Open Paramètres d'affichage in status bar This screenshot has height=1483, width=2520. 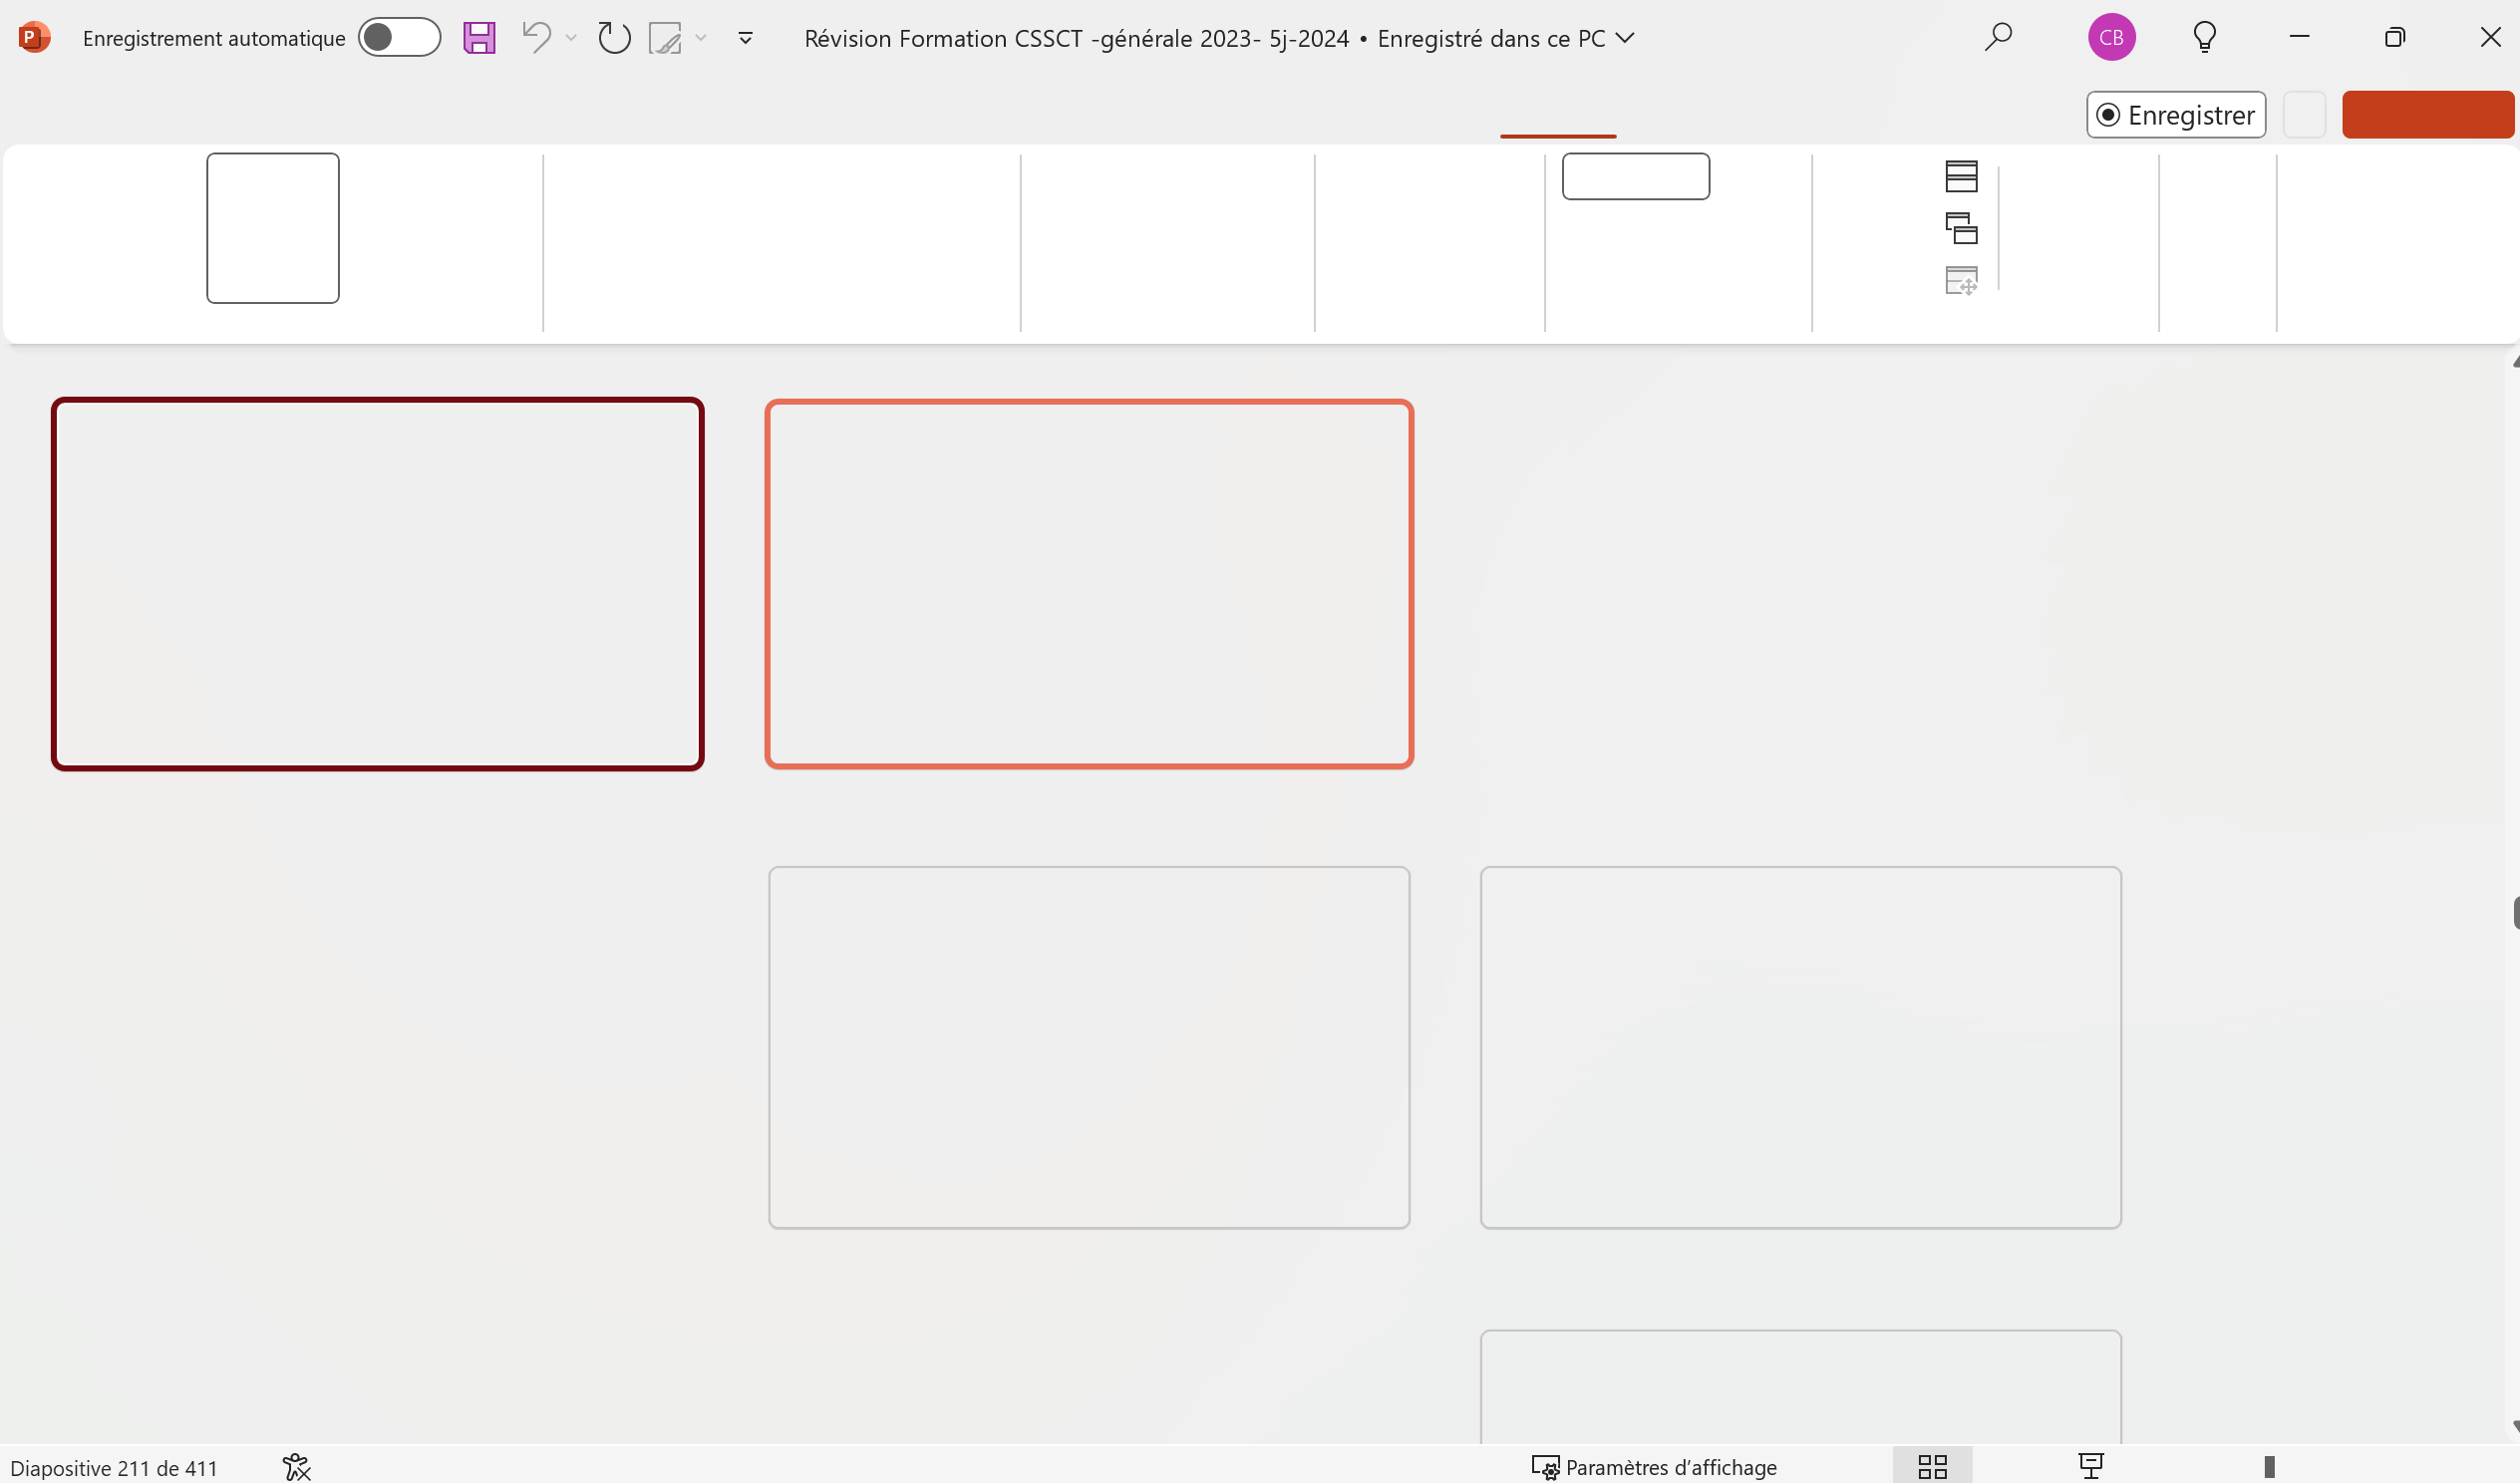point(1655,1467)
